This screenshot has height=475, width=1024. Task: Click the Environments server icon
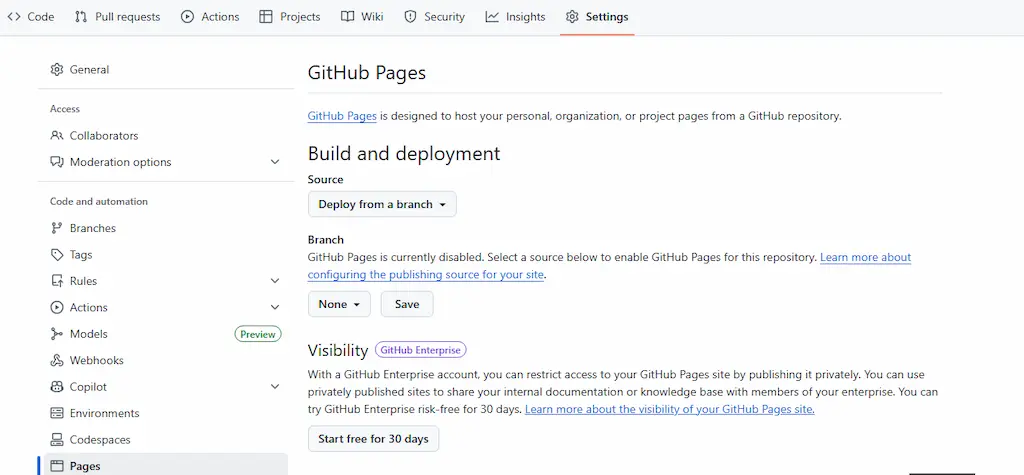point(57,413)
